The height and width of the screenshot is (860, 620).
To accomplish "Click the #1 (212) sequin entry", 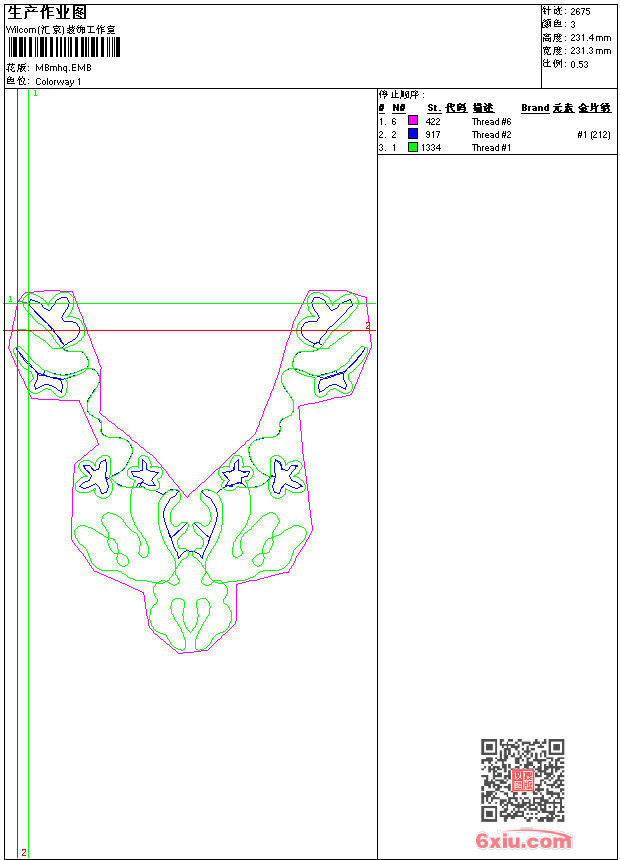I will pos(593,134).
